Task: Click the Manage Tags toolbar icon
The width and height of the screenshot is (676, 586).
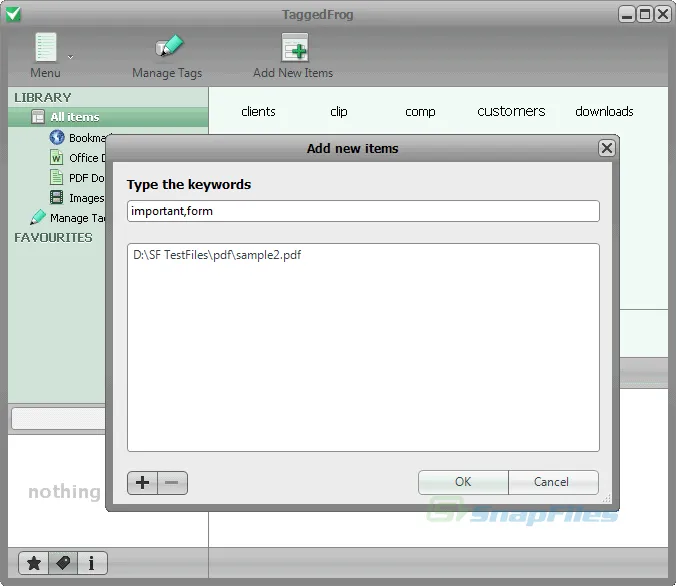Action: pyautogui.click(x=169, y=47)
